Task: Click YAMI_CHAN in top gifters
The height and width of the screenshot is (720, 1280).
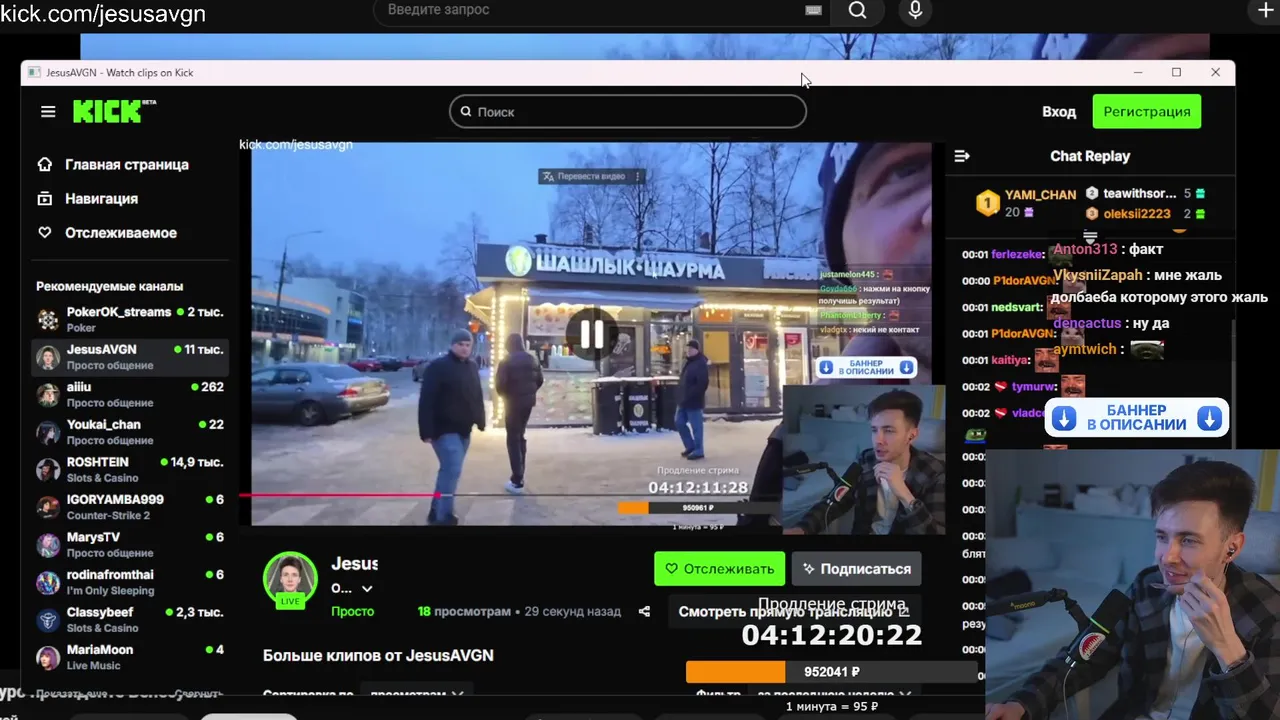Action: [x=1040, y=195]
